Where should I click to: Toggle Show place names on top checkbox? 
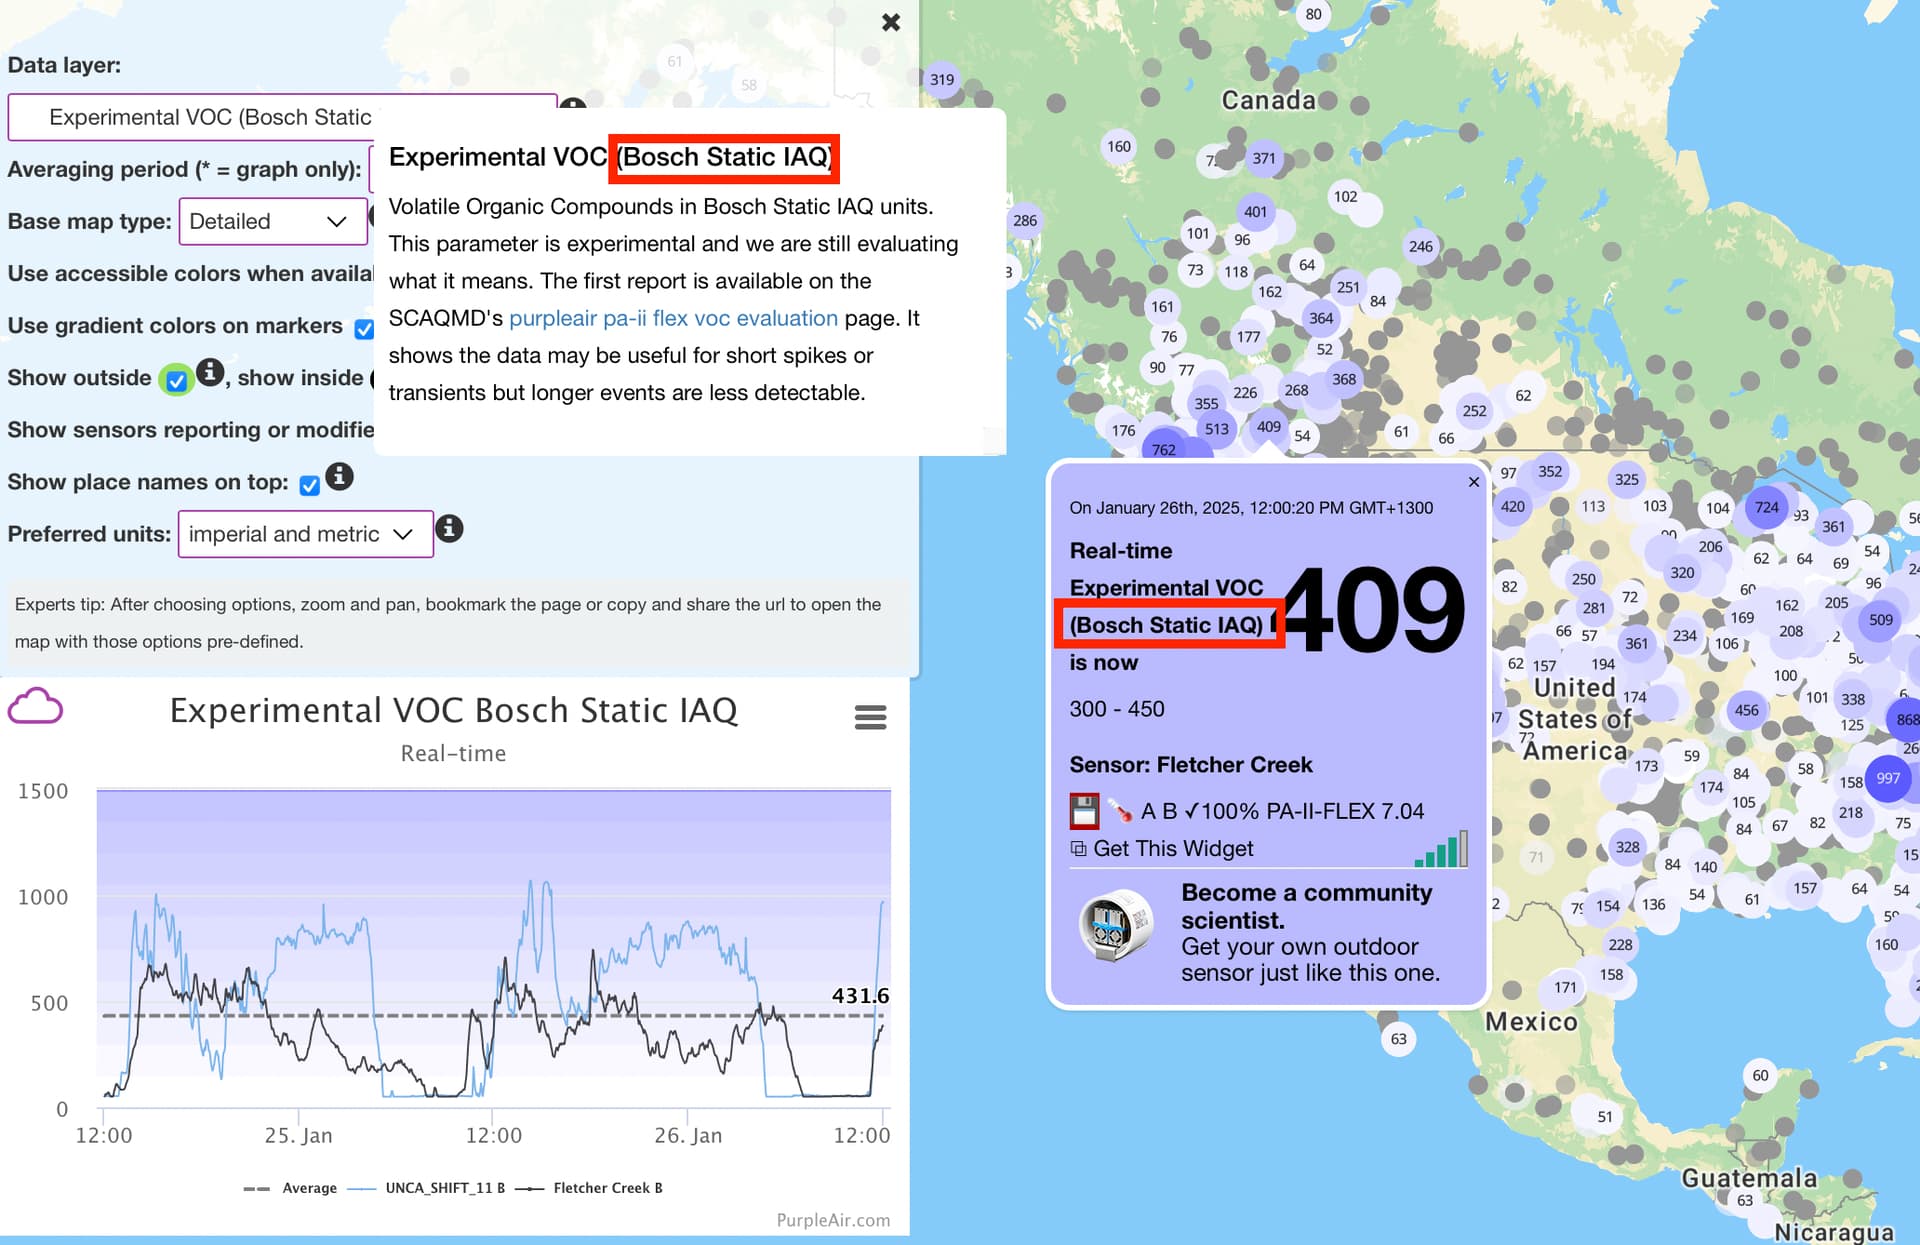(x=310, y=485)
